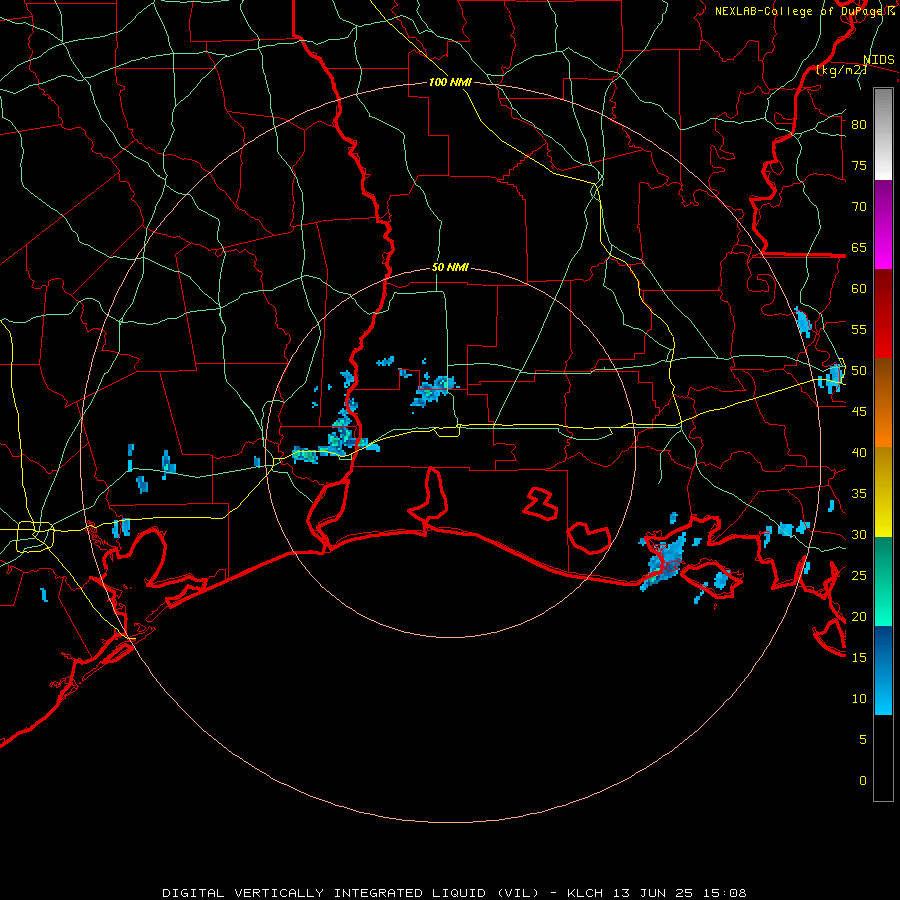Select the orange-brown segment of the VIL scale

pos(883,402)
